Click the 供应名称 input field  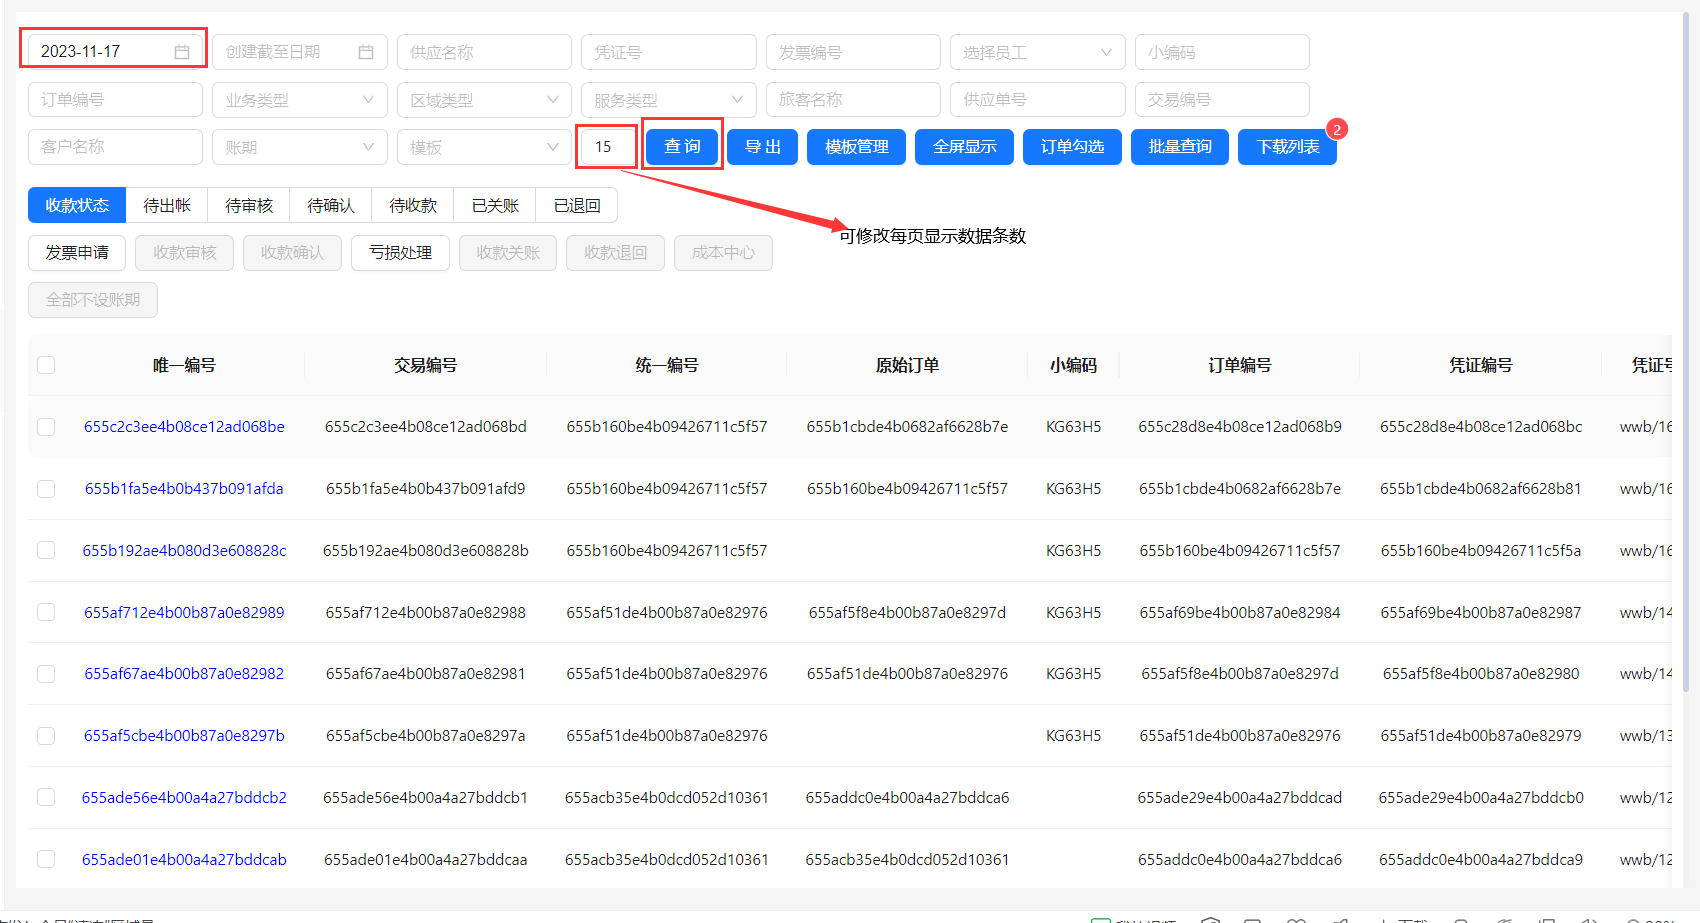(484, 52)
